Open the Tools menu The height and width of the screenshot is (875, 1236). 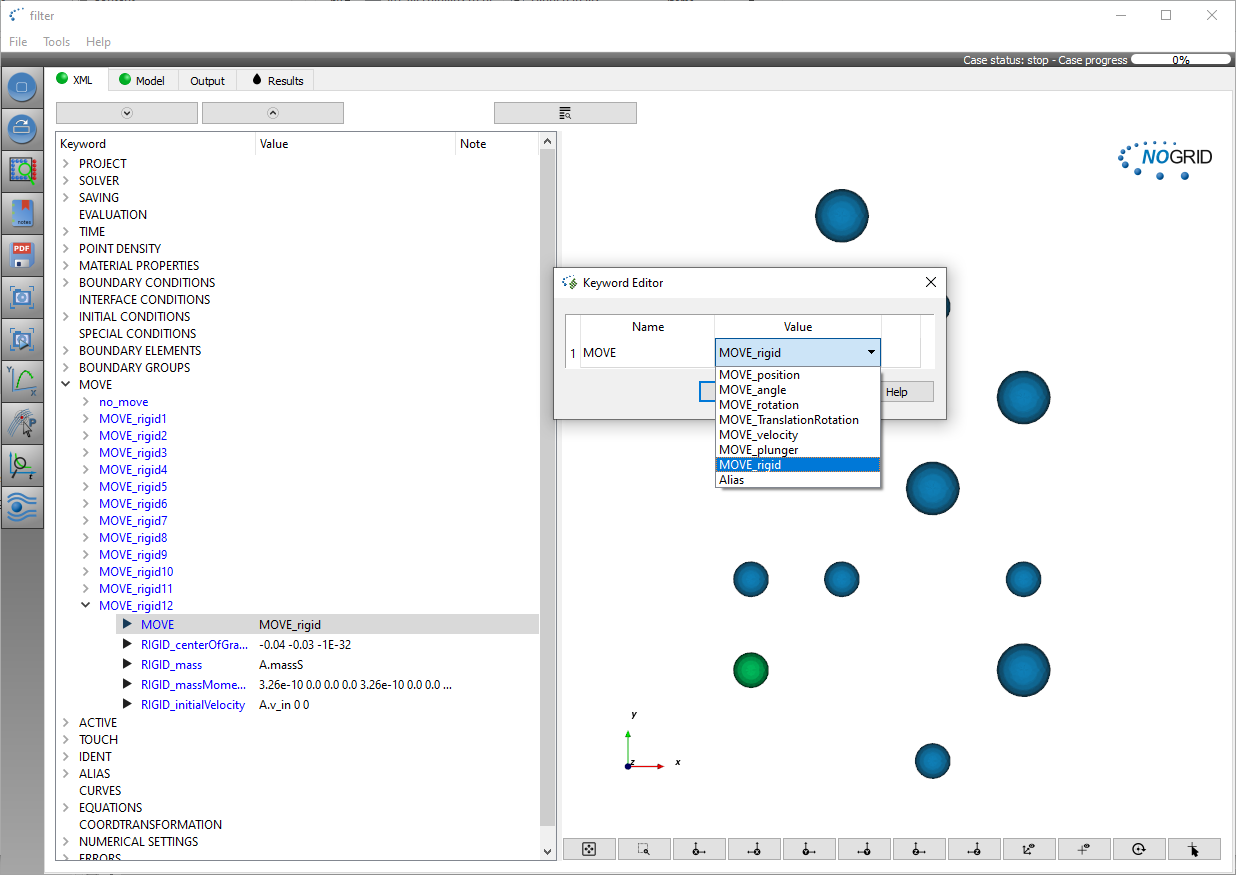[x=56, y=42]
